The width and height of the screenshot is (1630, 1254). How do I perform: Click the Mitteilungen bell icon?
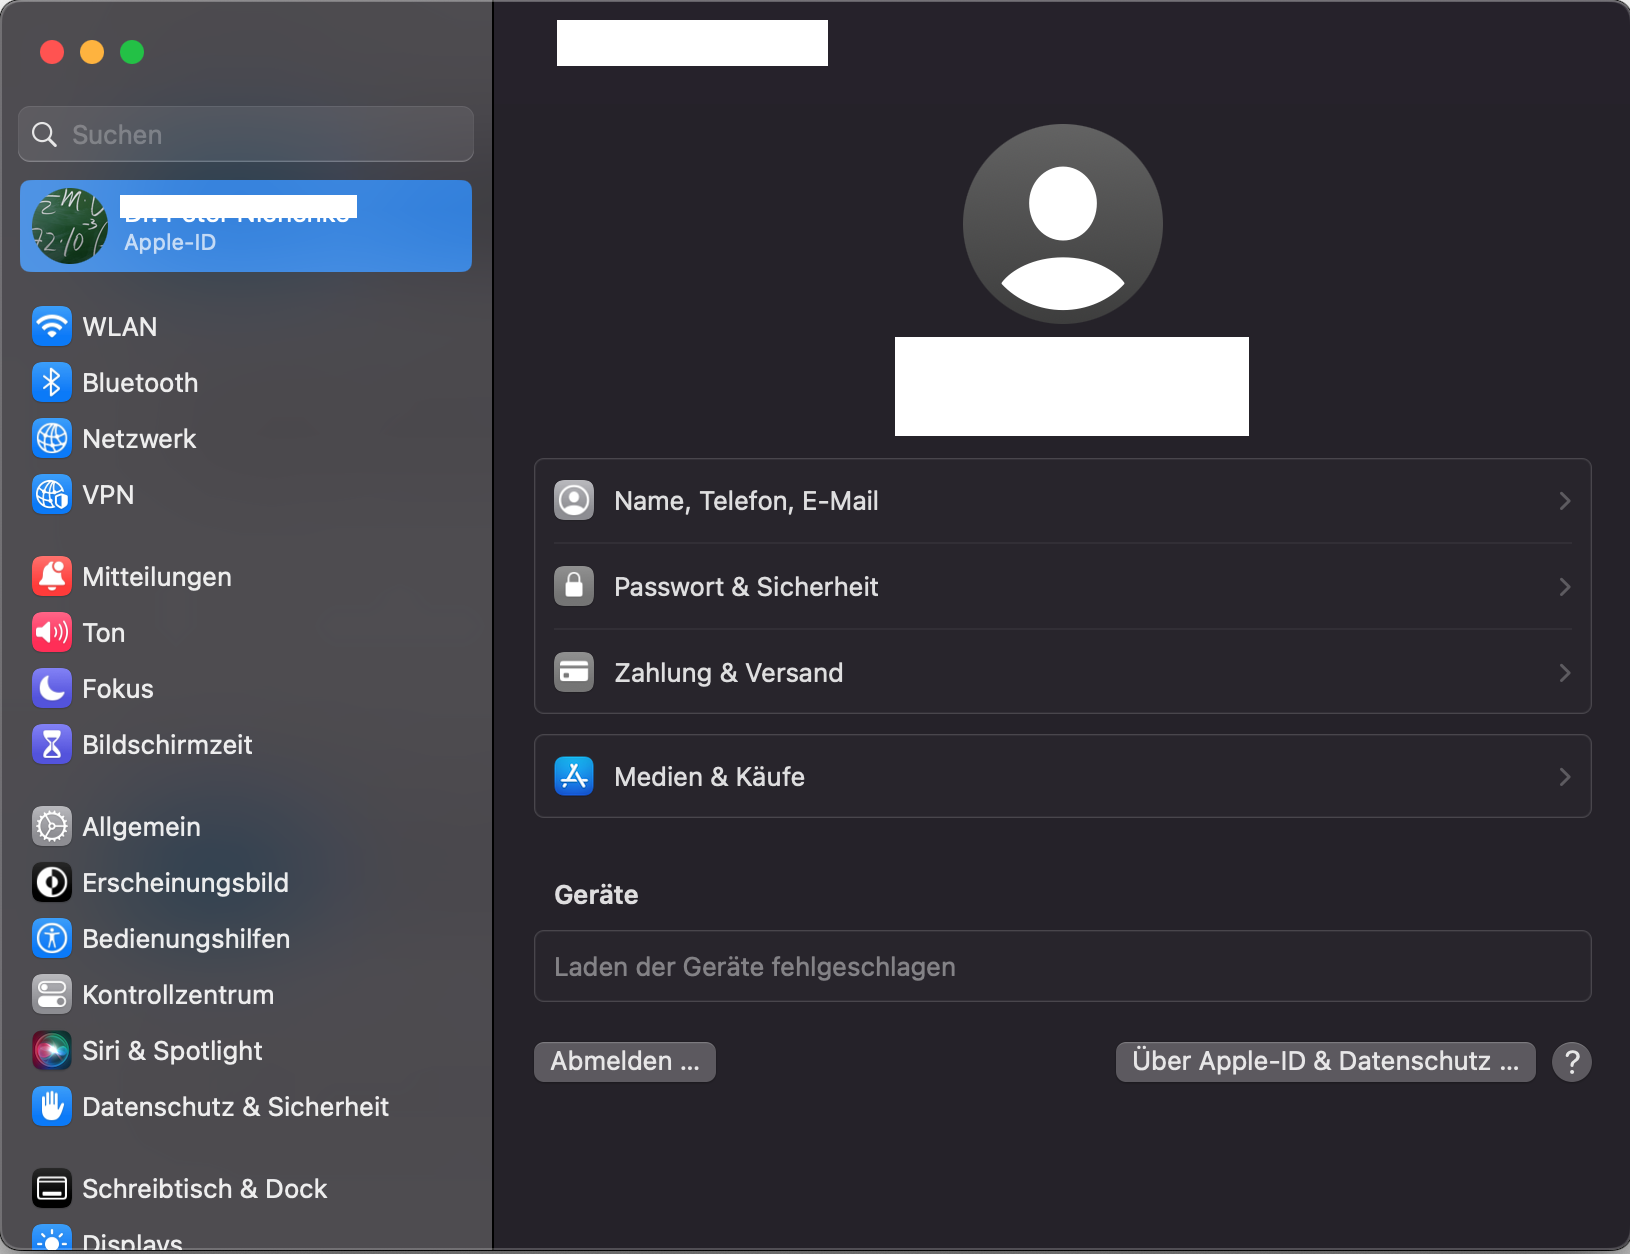pyautogui.click(x=52, y=576)
